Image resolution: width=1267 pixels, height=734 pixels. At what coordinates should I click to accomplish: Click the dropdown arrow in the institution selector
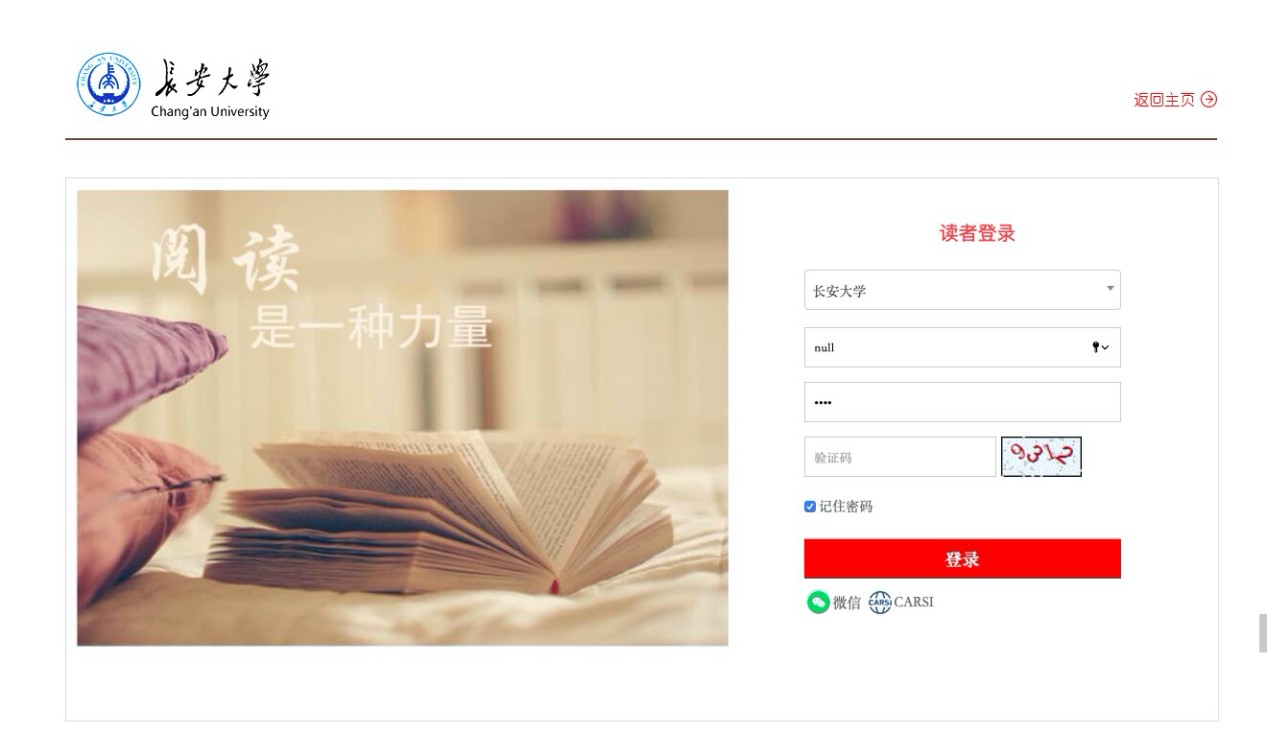pos(1109,289)
